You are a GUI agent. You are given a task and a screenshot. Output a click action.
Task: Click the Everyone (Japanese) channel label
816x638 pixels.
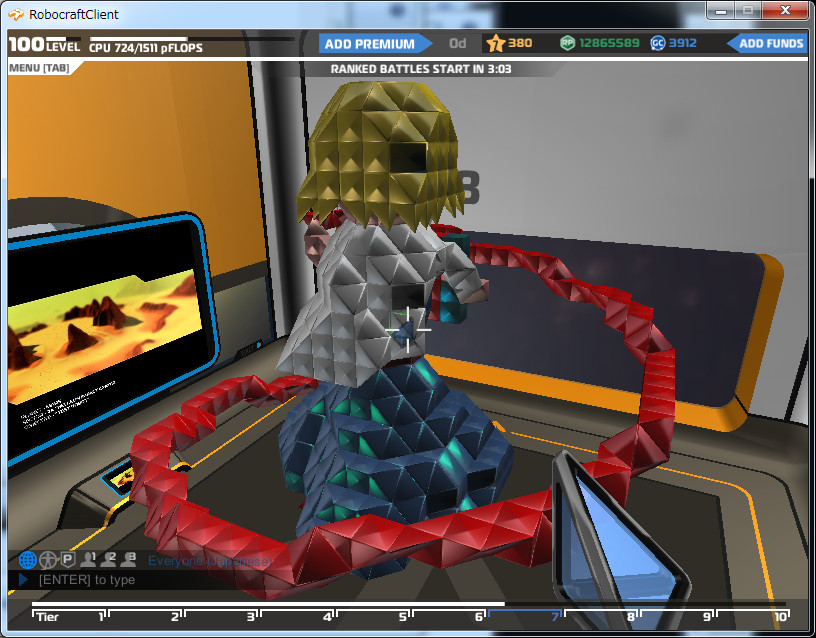(x=209, y=561)
